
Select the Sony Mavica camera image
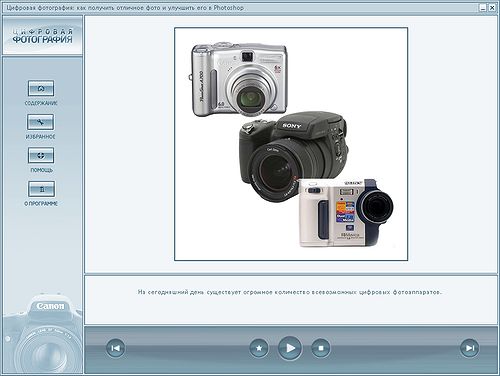pos(346,213)
